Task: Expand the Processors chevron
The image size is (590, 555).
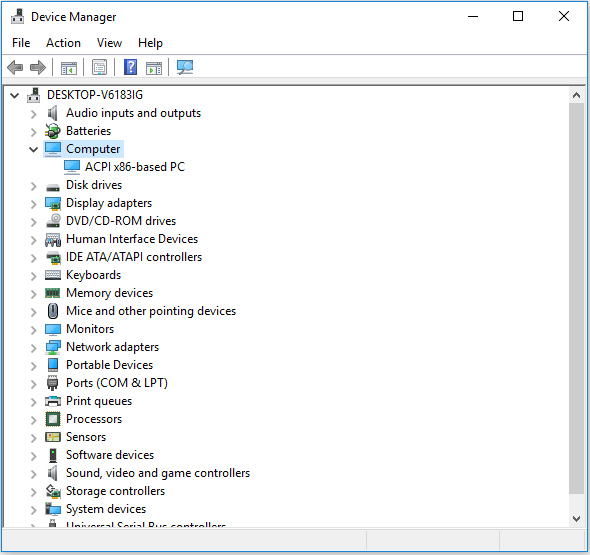Action: pyautogui.click(x=33, y=420)
